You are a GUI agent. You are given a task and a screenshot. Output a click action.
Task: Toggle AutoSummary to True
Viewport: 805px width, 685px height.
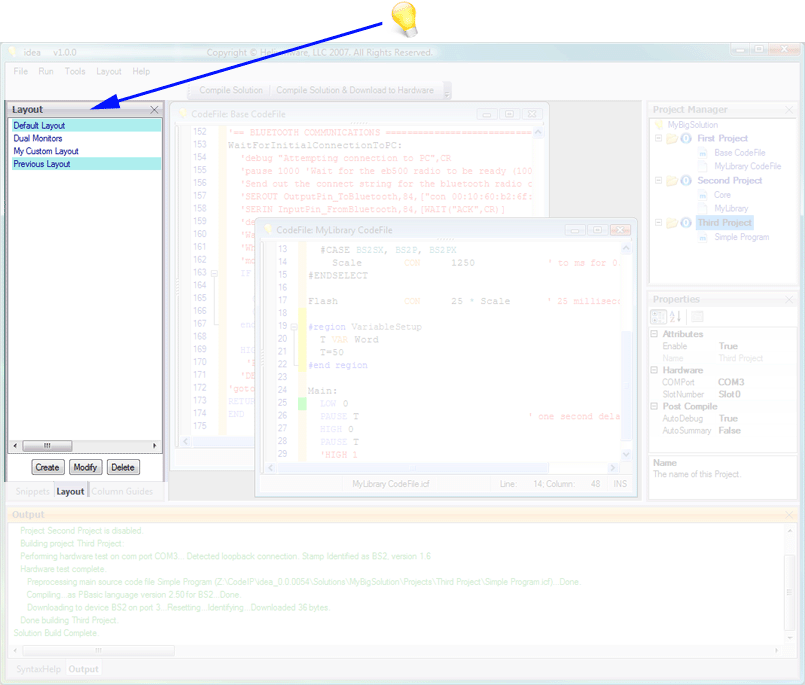click(728, 430)
